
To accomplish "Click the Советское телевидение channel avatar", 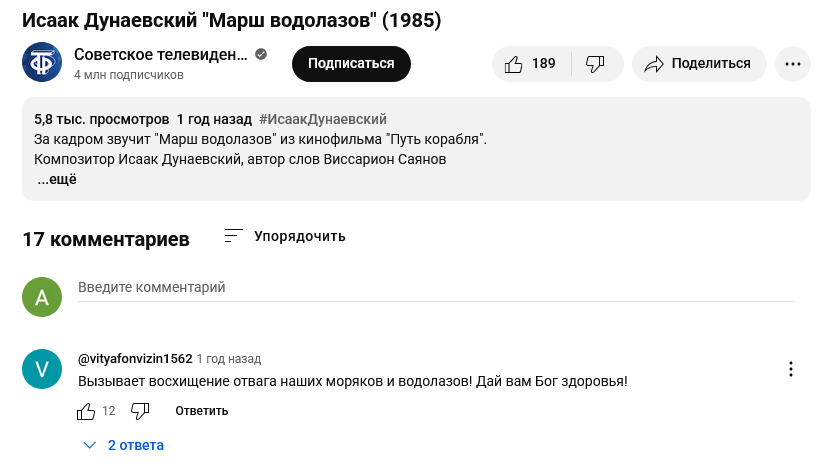I will point(42,62).
